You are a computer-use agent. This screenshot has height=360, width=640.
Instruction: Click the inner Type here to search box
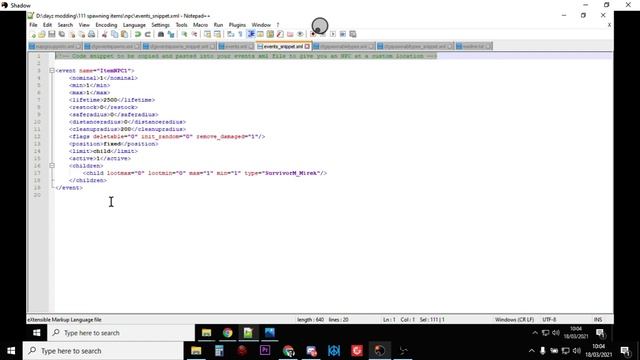(x=121, y=333)
